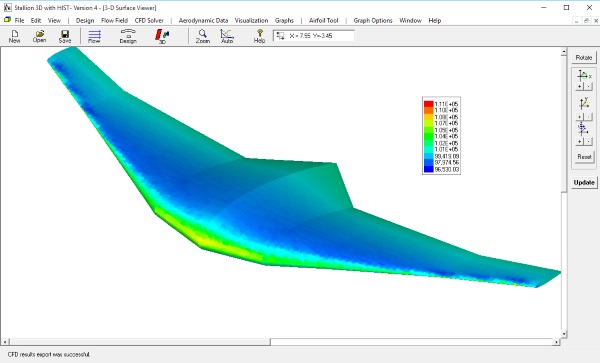This screenshot has height=363, width=600.
Task: Select the Flow toolbar icon
Action: pos(94,36)
